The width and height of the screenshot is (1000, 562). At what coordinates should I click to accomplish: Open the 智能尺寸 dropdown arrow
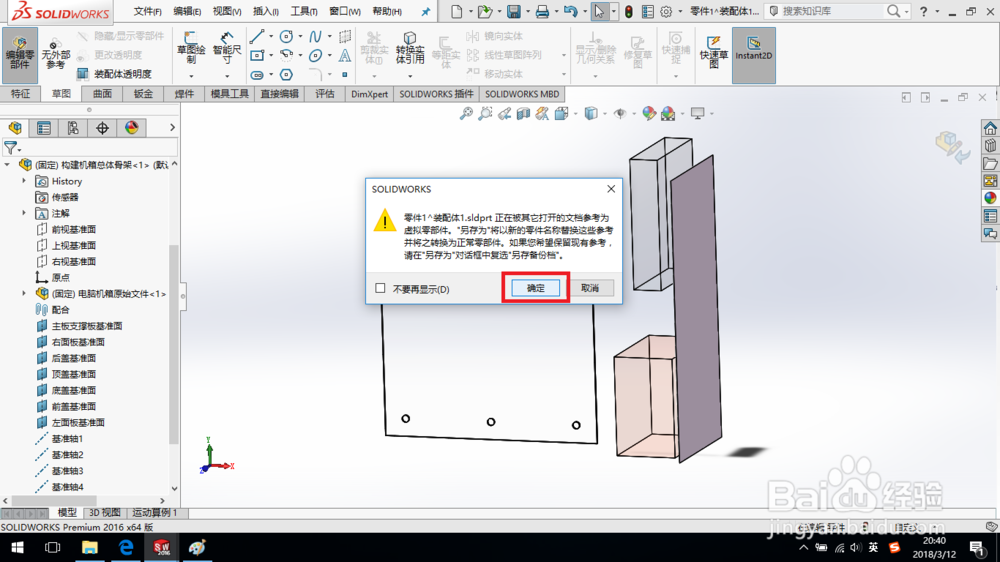coord(227,76)
